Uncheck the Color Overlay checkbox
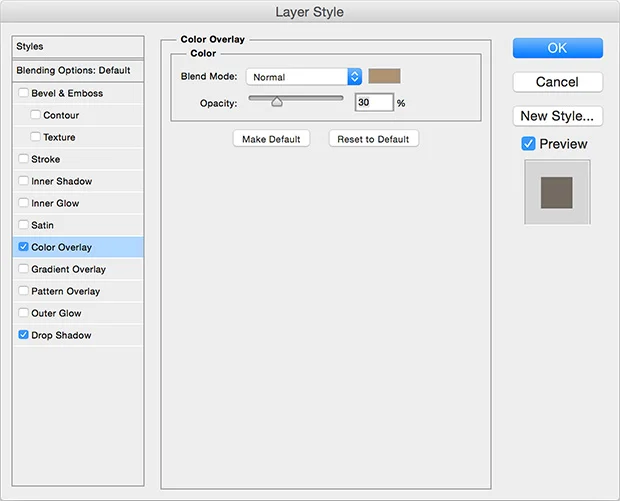The width and height of the screenshot is (620, 501). point(23,247)
